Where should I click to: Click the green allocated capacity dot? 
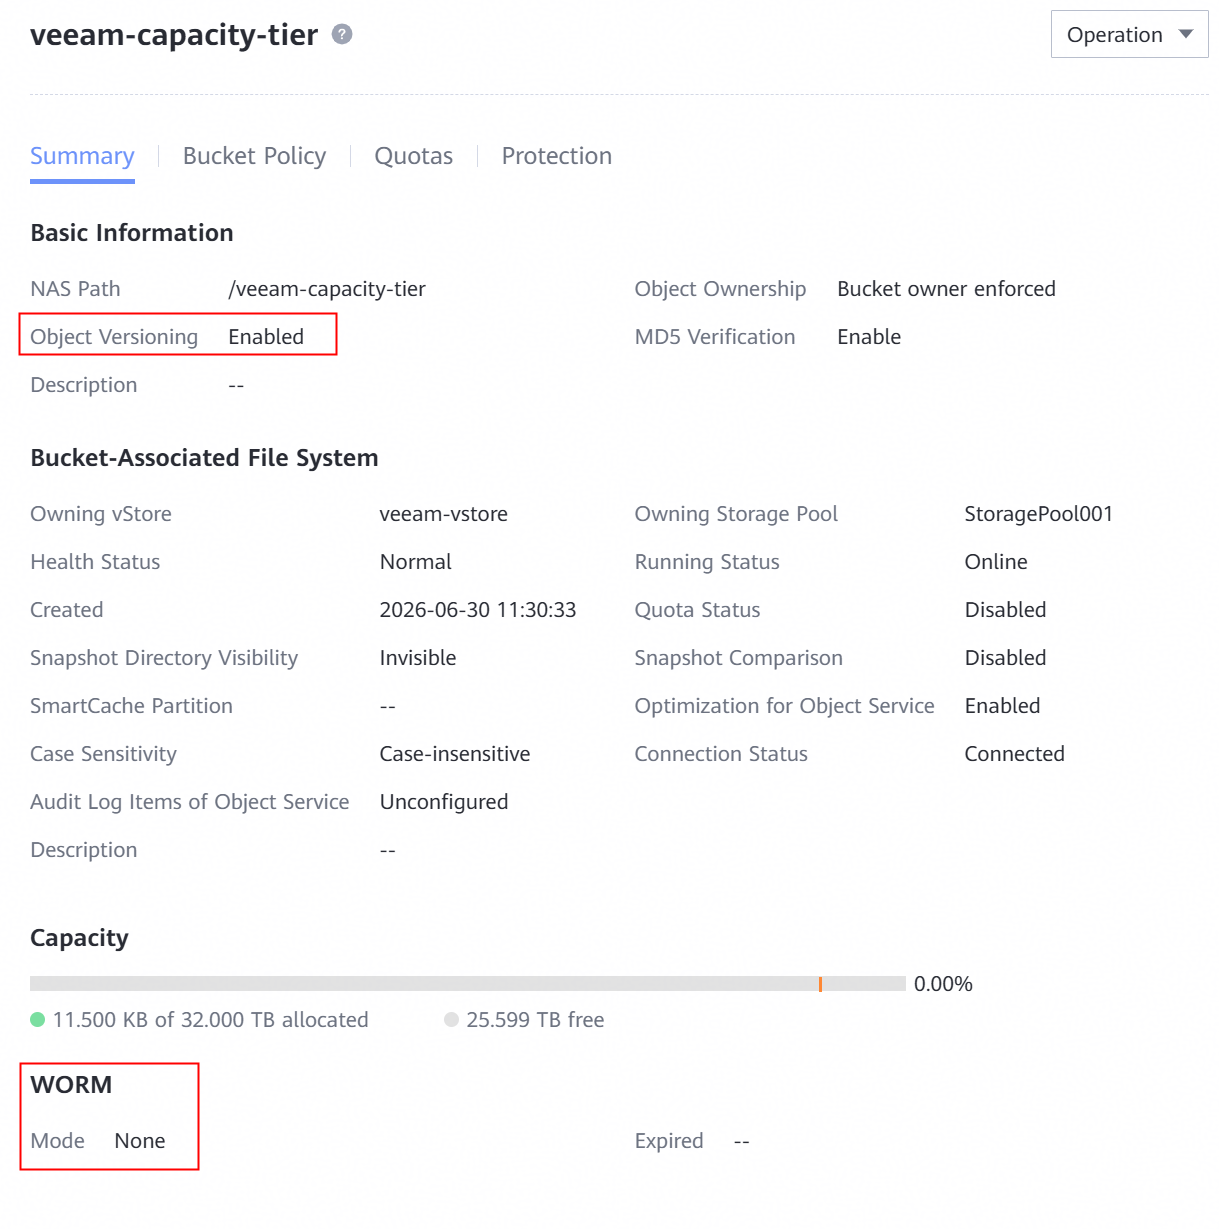pos(38,1020)
